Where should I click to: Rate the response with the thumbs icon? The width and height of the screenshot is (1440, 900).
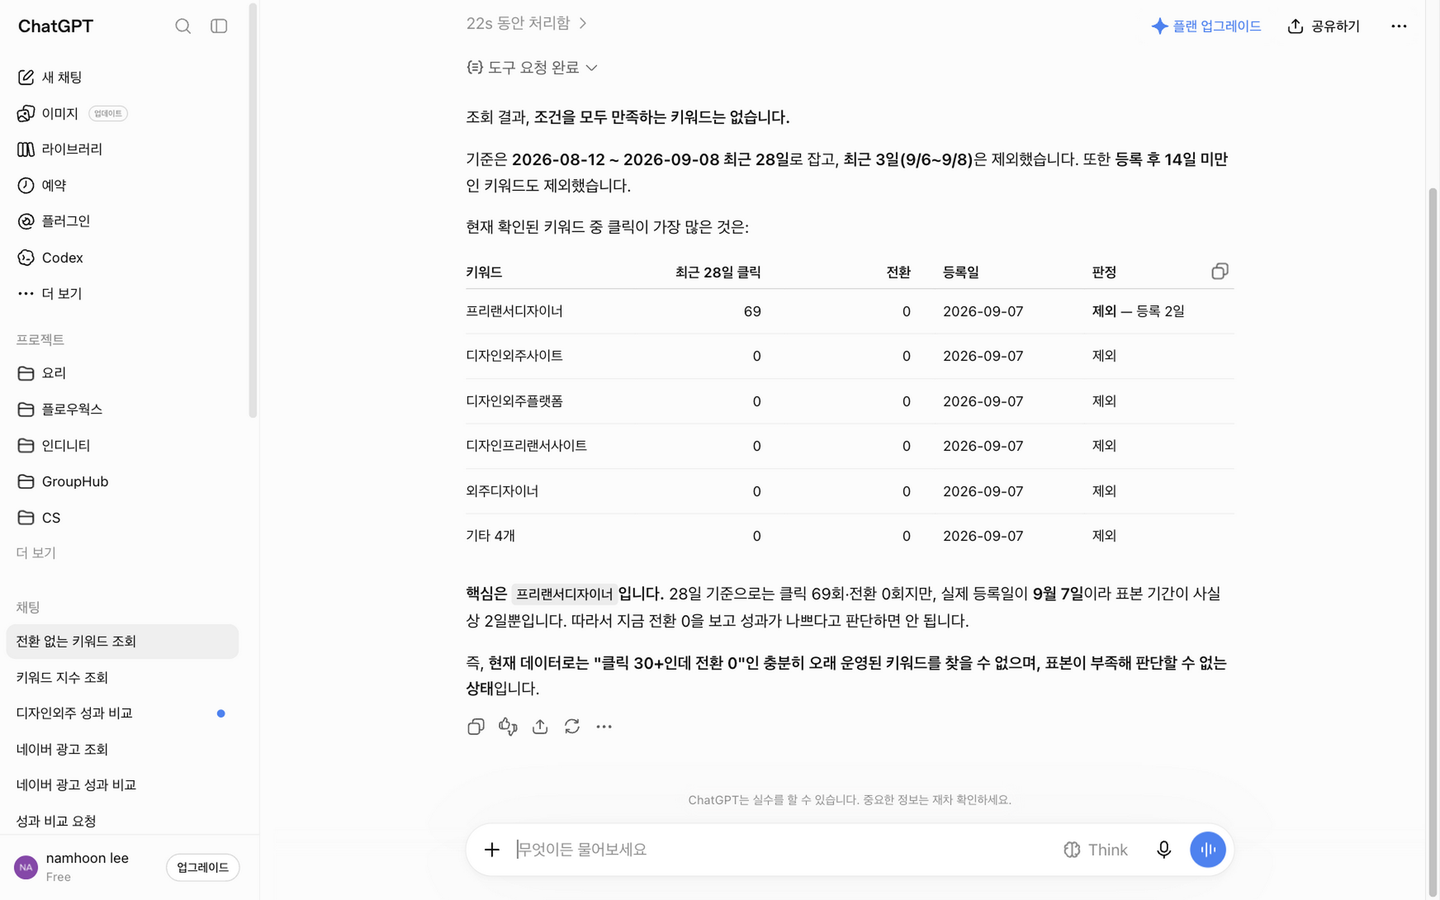[x=508, y=727]
